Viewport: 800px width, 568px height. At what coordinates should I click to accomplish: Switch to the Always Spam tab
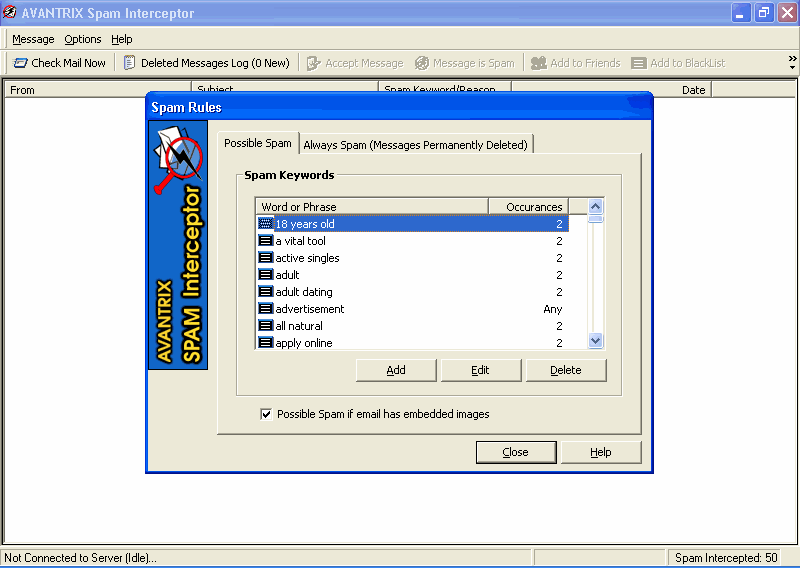click(x=415, y=145)
